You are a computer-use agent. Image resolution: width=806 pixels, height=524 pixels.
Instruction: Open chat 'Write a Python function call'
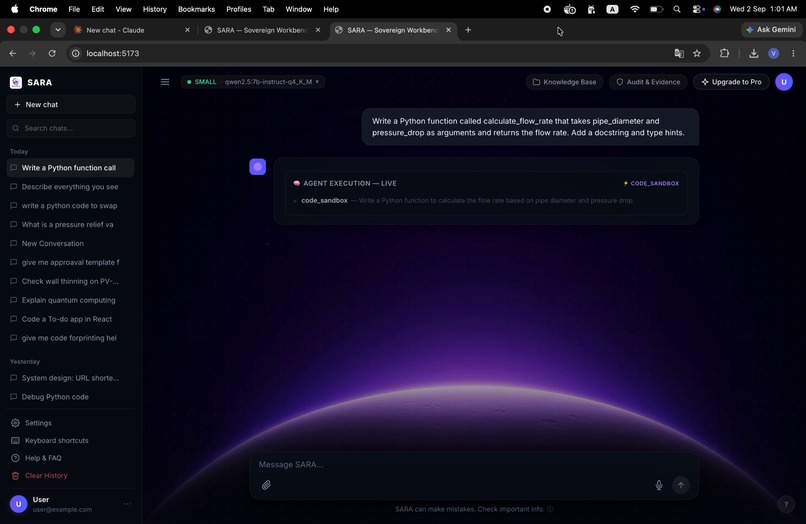pyautogui.click(x=70, y=168)
